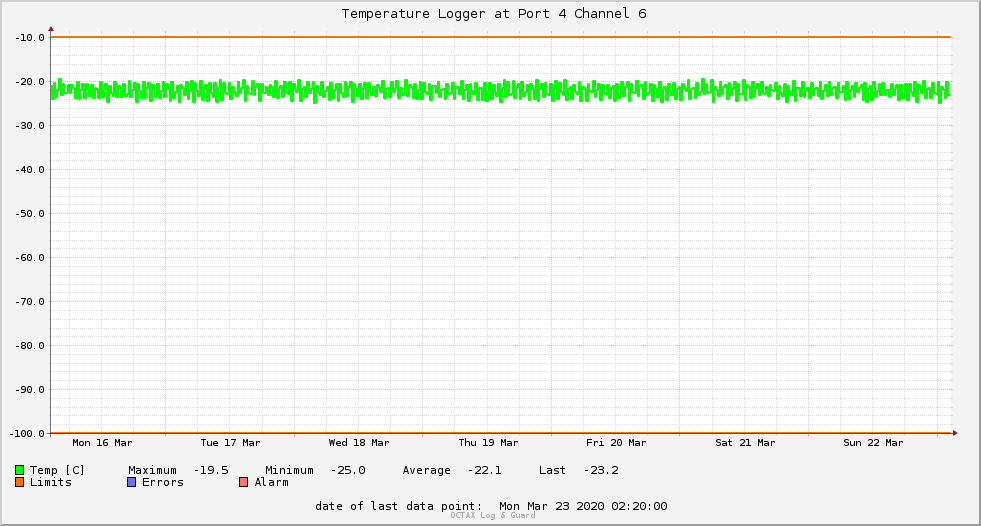Click the 'Fri 20 Mar' x-axis label
The image size is (981, 526).
pos(616,443)
